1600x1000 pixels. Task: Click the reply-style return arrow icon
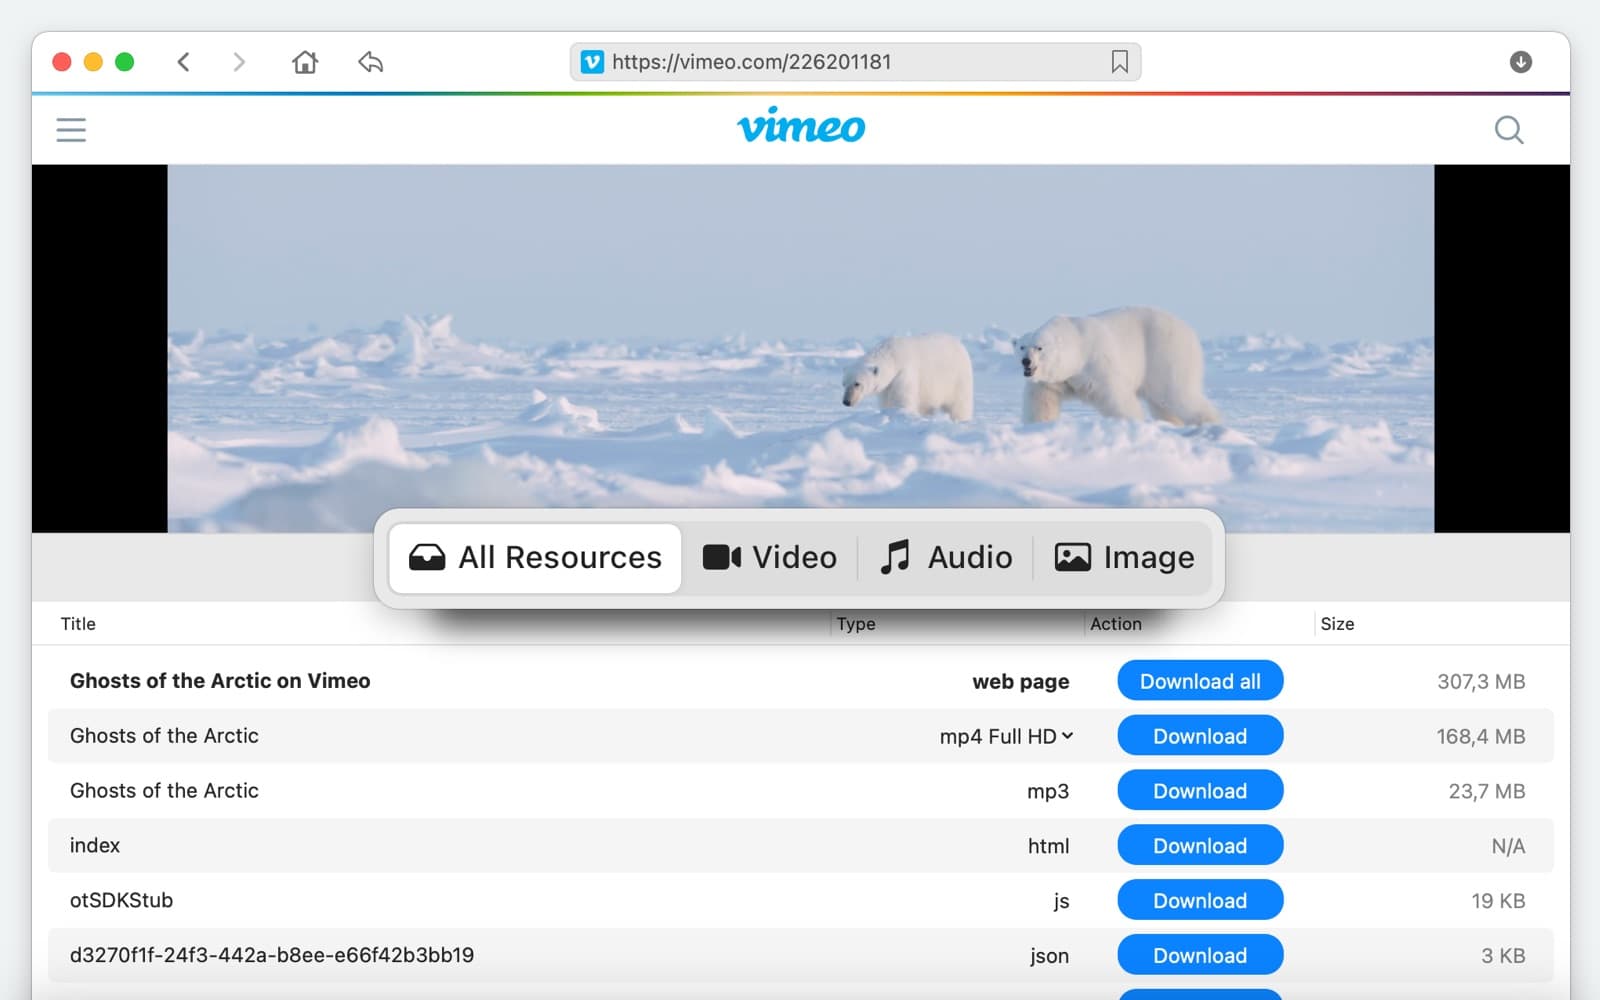coord(370,62)
